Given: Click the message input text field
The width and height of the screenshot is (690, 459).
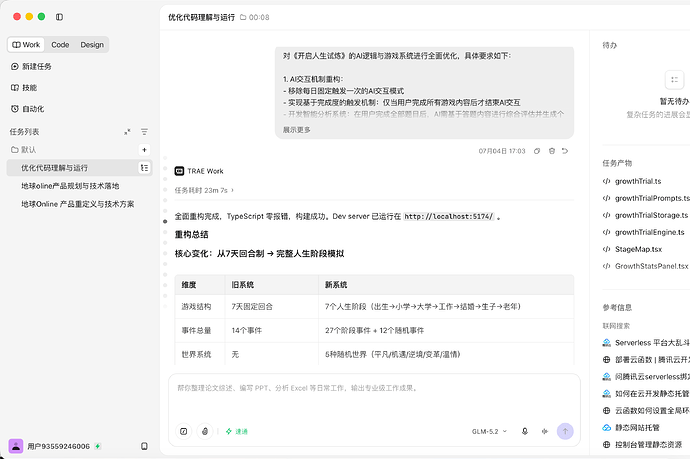Looking at the screenshot, I should click(x=374, y=396).
